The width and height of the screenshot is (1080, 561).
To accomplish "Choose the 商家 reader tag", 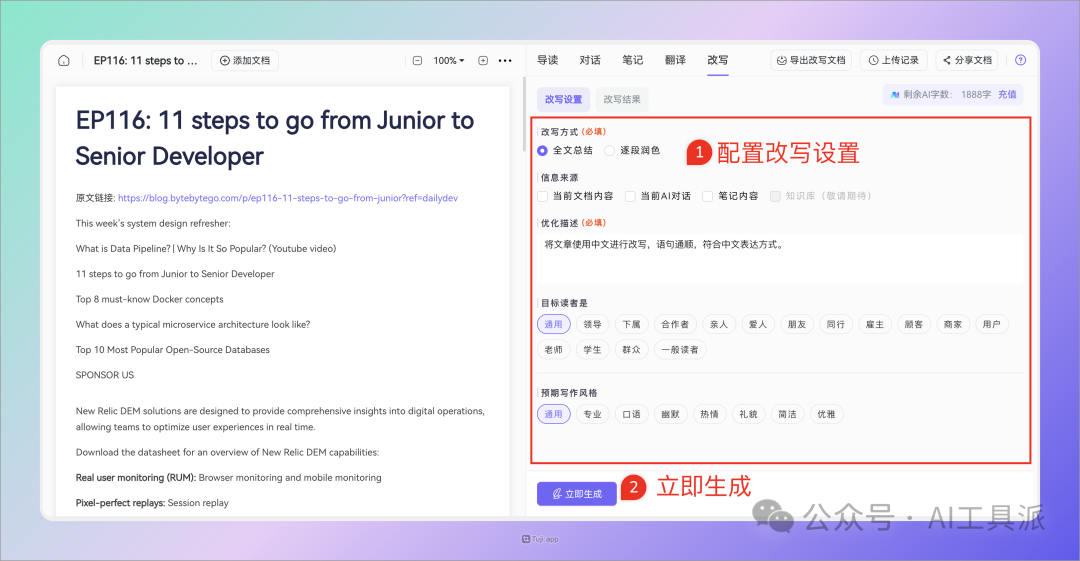I will pos(953,325).
